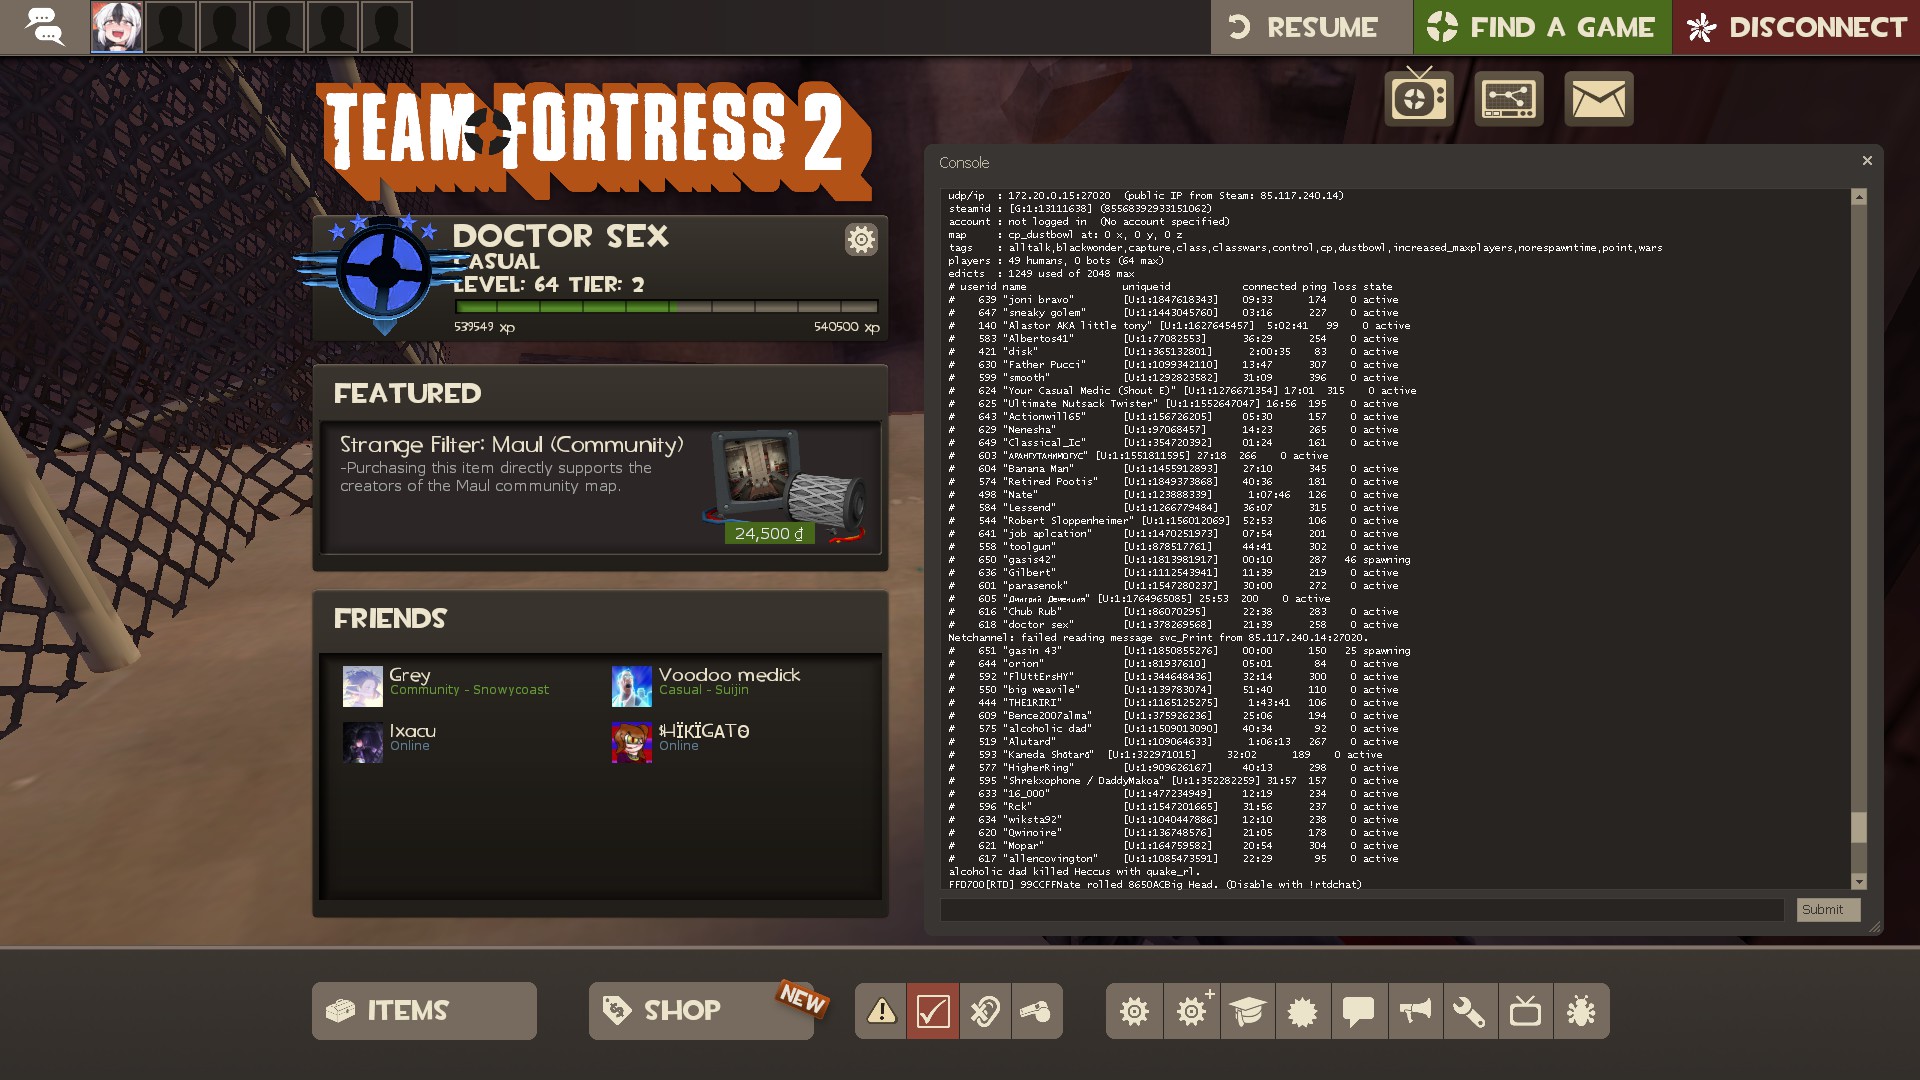The height and width of the screenshot is (1080, 1920).
Task: Open the Strange Filter: Maul featured item
Action: pos(600,487)
